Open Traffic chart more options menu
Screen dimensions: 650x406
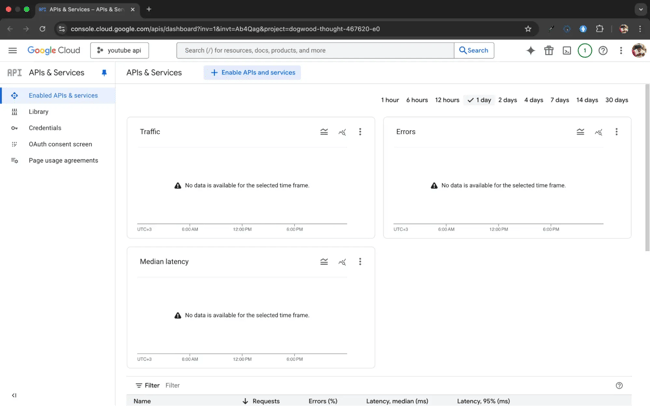(x=360, y=132)
